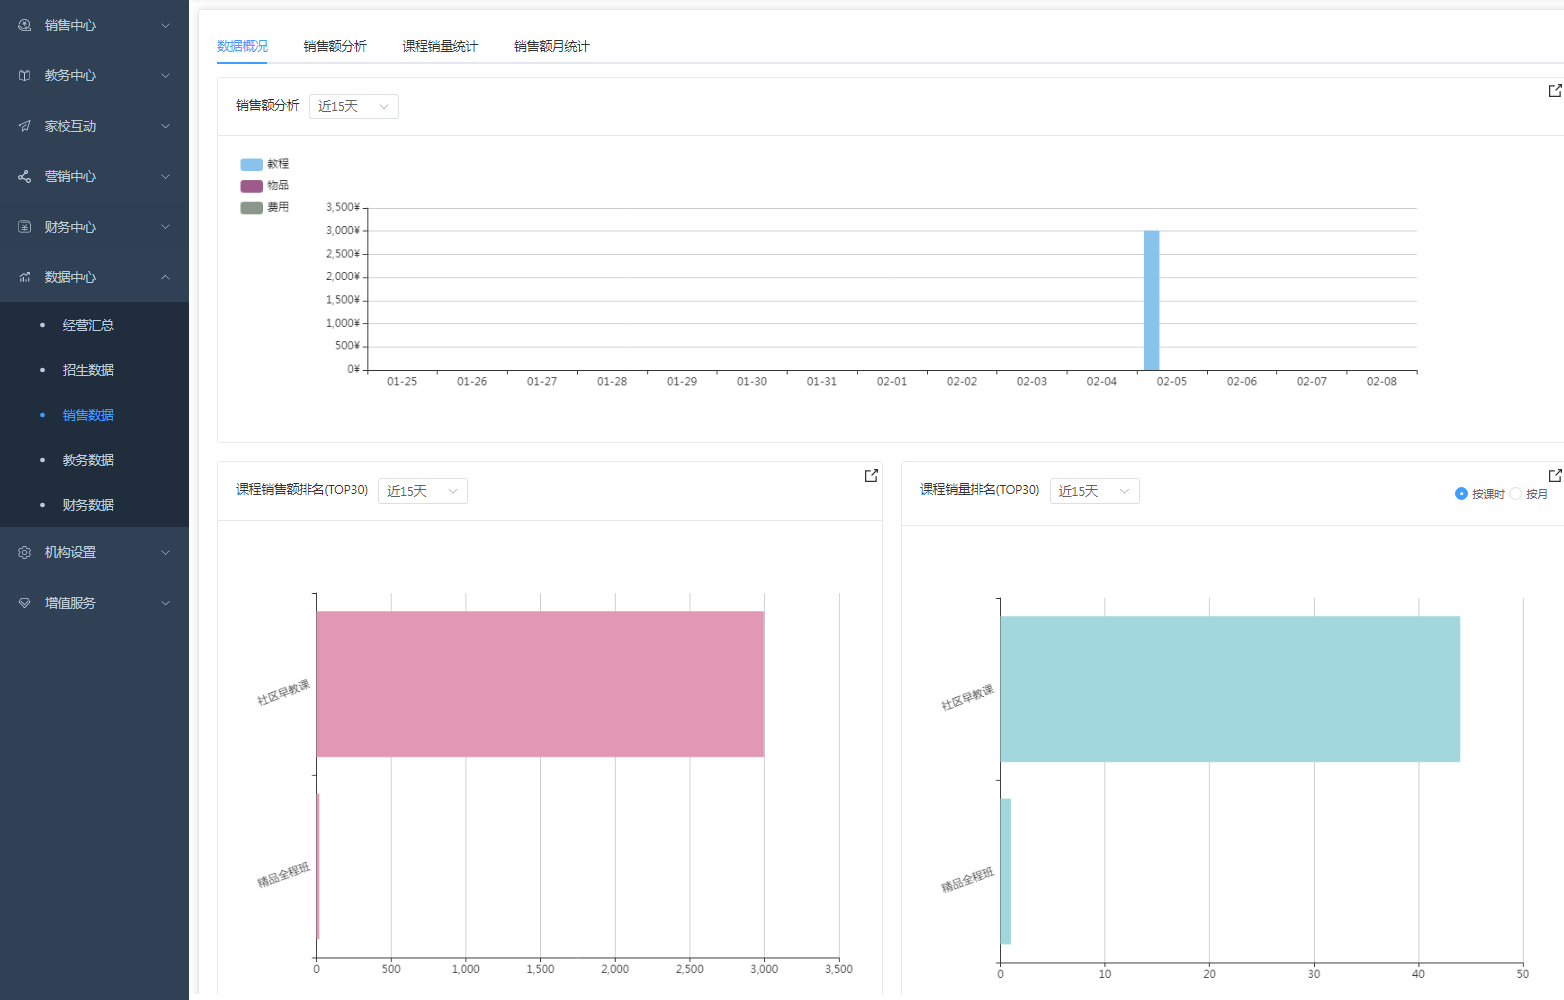This screenshot has height=1000, width=1564.
Task: Open 课程销量排名 近15天 dropdown
Action: (1095, 491)
